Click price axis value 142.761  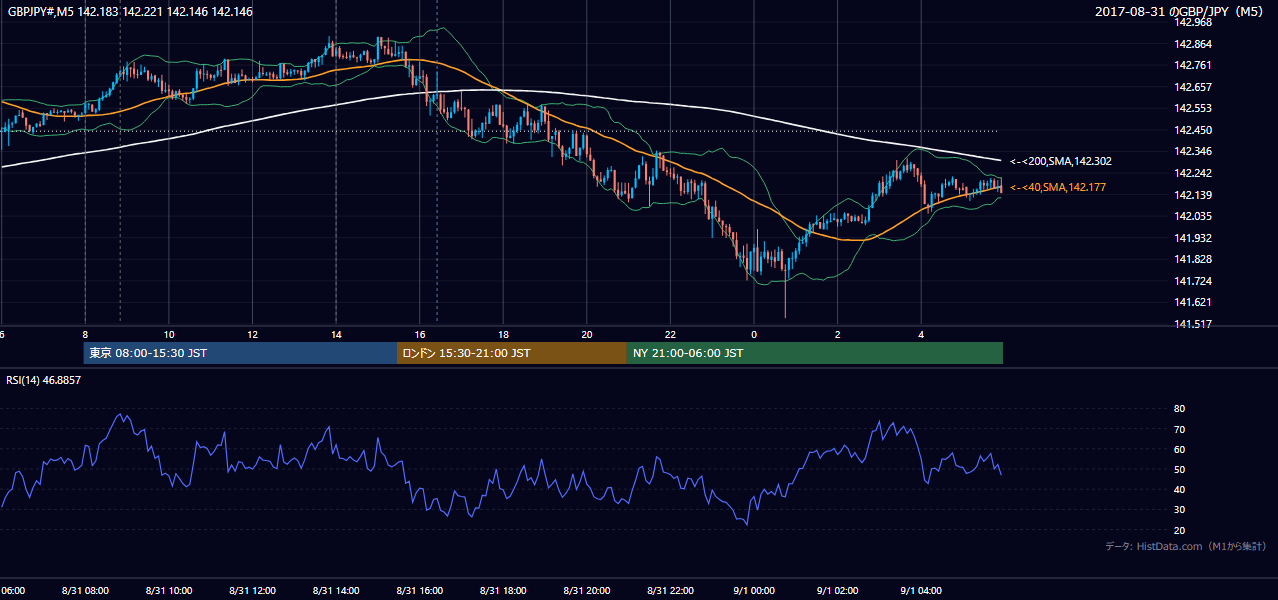pyautogui.click(x=1194, y=65)
